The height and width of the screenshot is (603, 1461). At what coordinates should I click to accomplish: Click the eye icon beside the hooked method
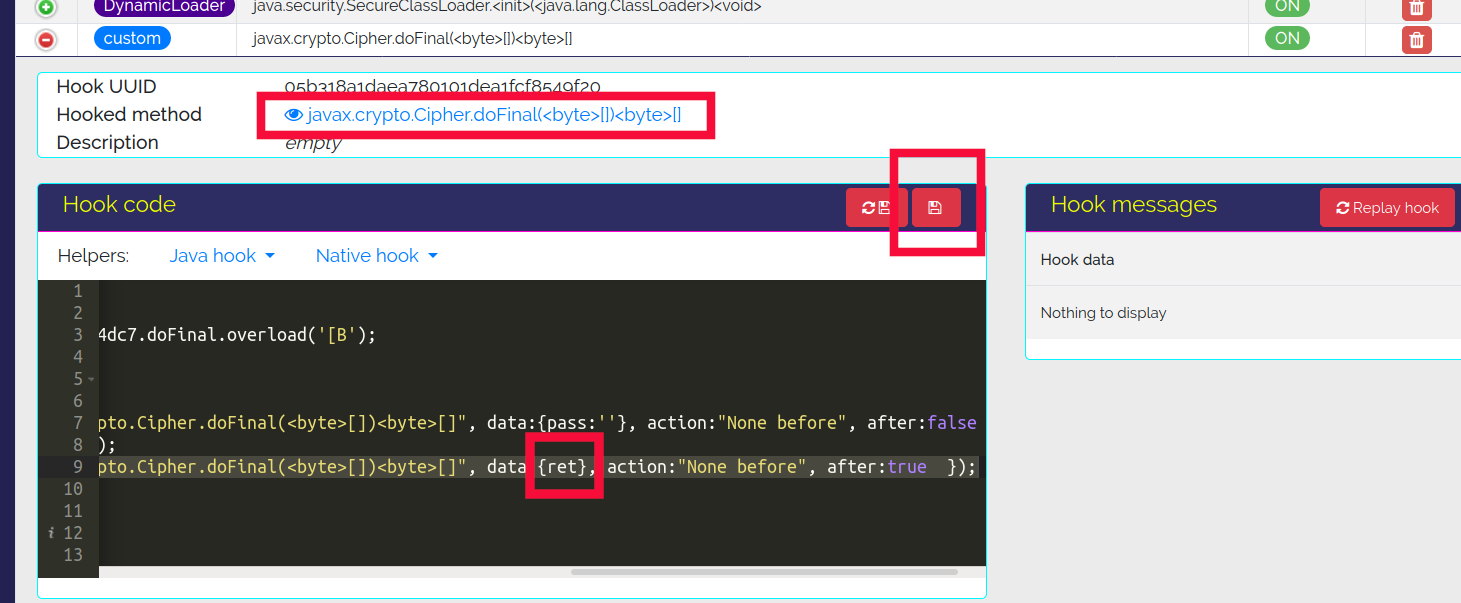click(x=294, y=115)
